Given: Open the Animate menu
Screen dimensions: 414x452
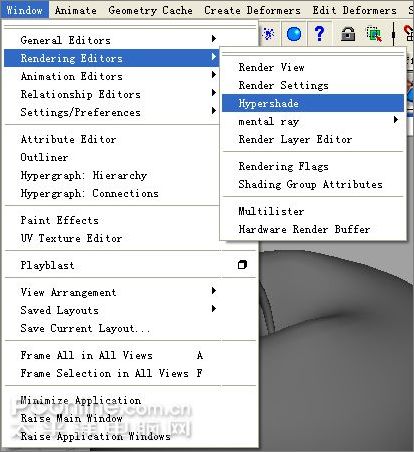Looking at the screenshot, I should 76,10.
